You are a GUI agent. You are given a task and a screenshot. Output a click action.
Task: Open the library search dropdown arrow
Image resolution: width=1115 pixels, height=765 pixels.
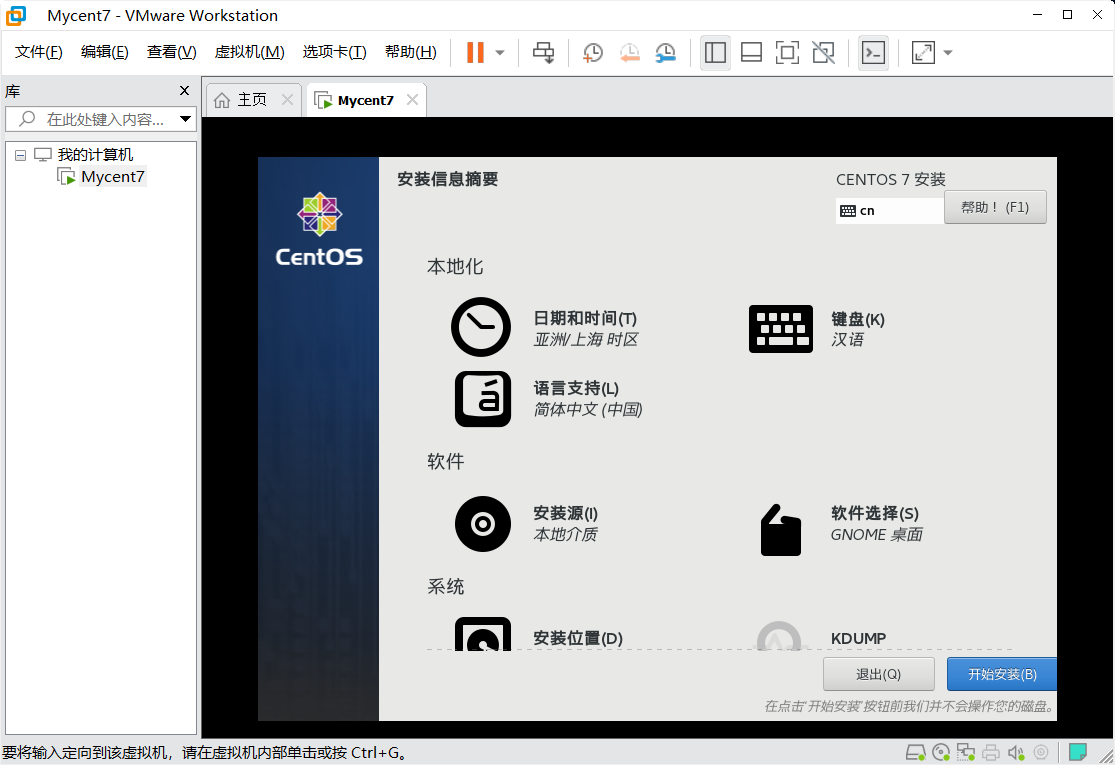(x=185, y=119)
